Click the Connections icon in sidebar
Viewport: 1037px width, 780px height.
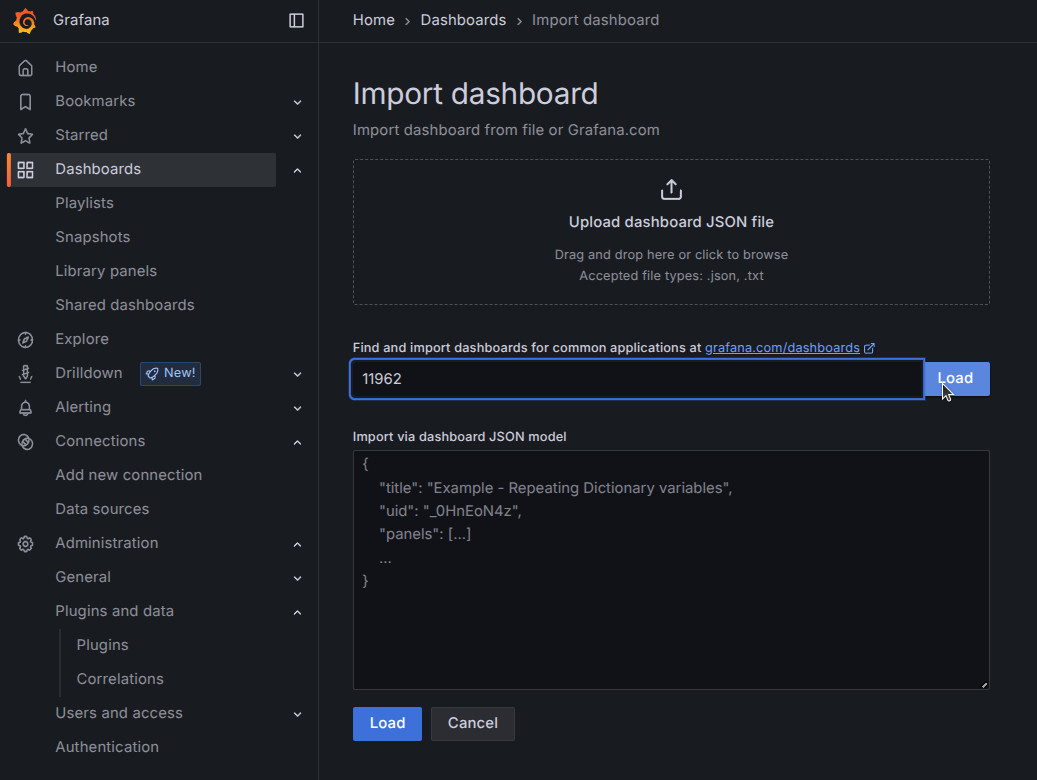25,441
